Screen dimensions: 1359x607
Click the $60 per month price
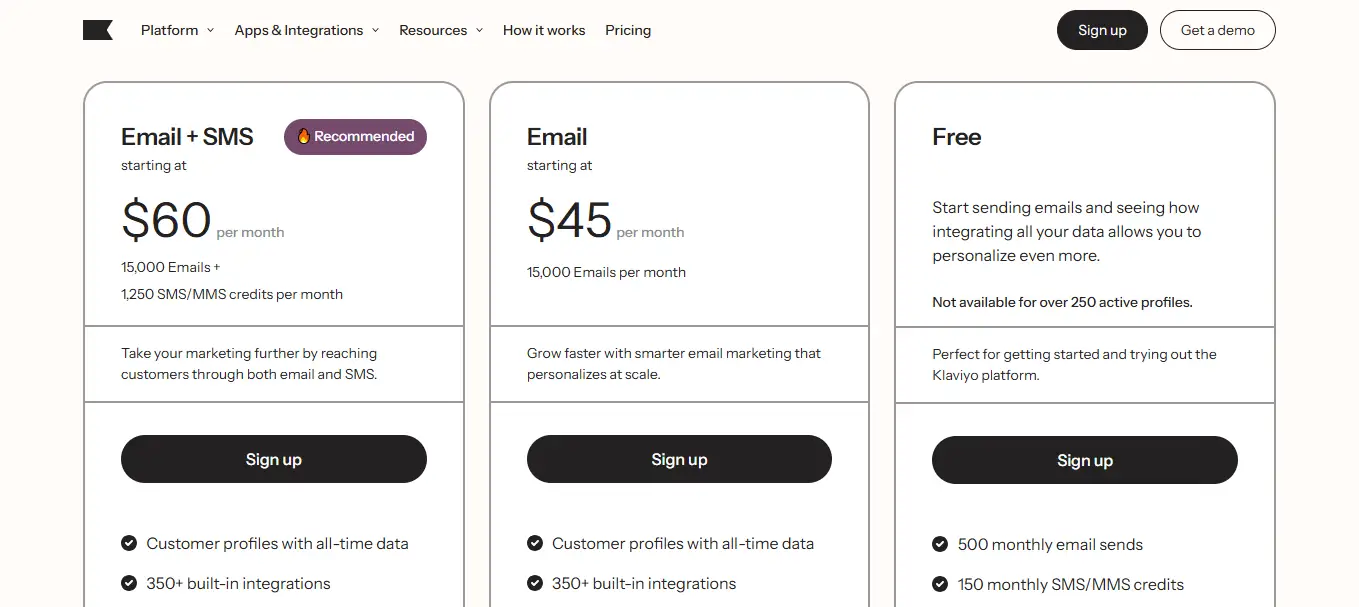click(167, 221)
